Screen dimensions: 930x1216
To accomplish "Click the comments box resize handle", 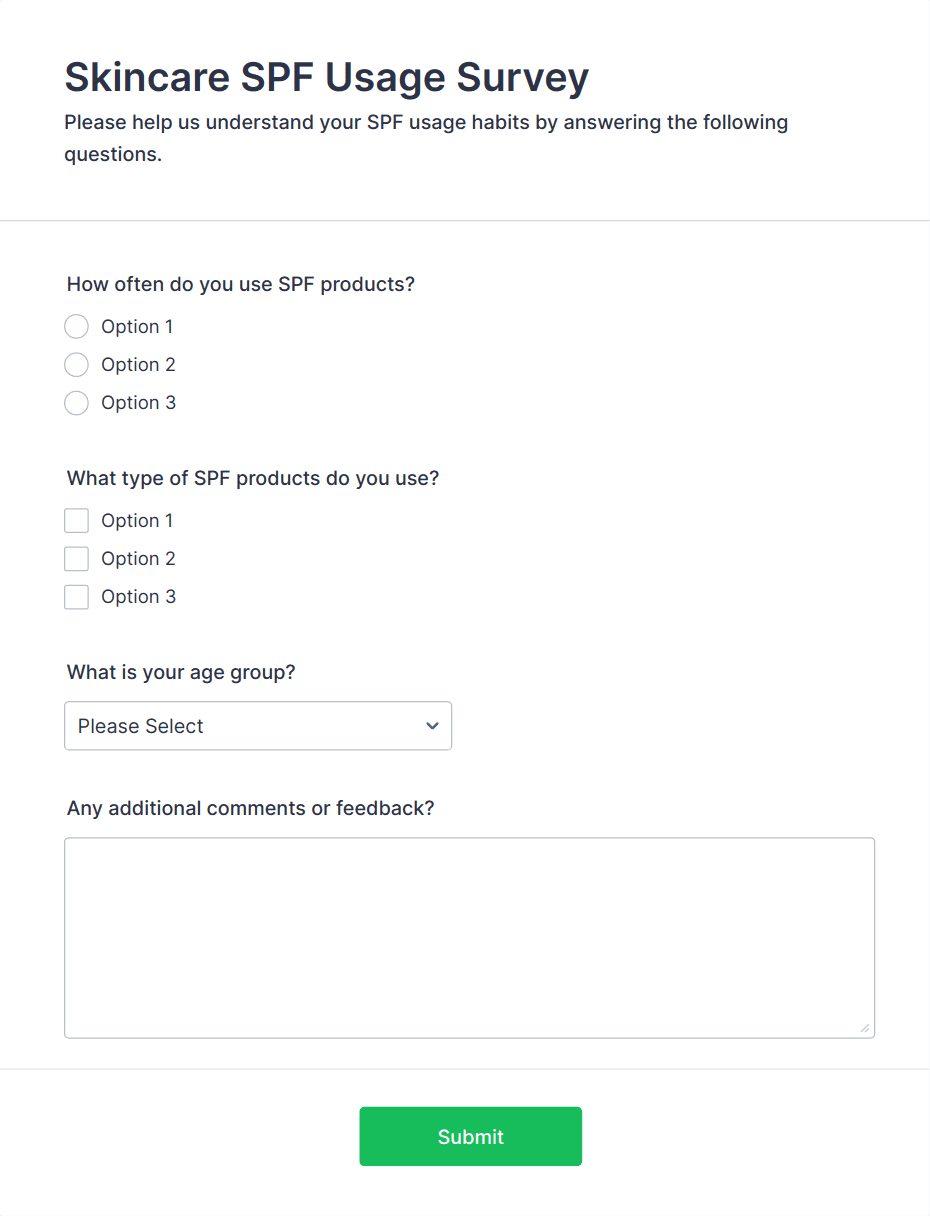I will pos(864,1028).
